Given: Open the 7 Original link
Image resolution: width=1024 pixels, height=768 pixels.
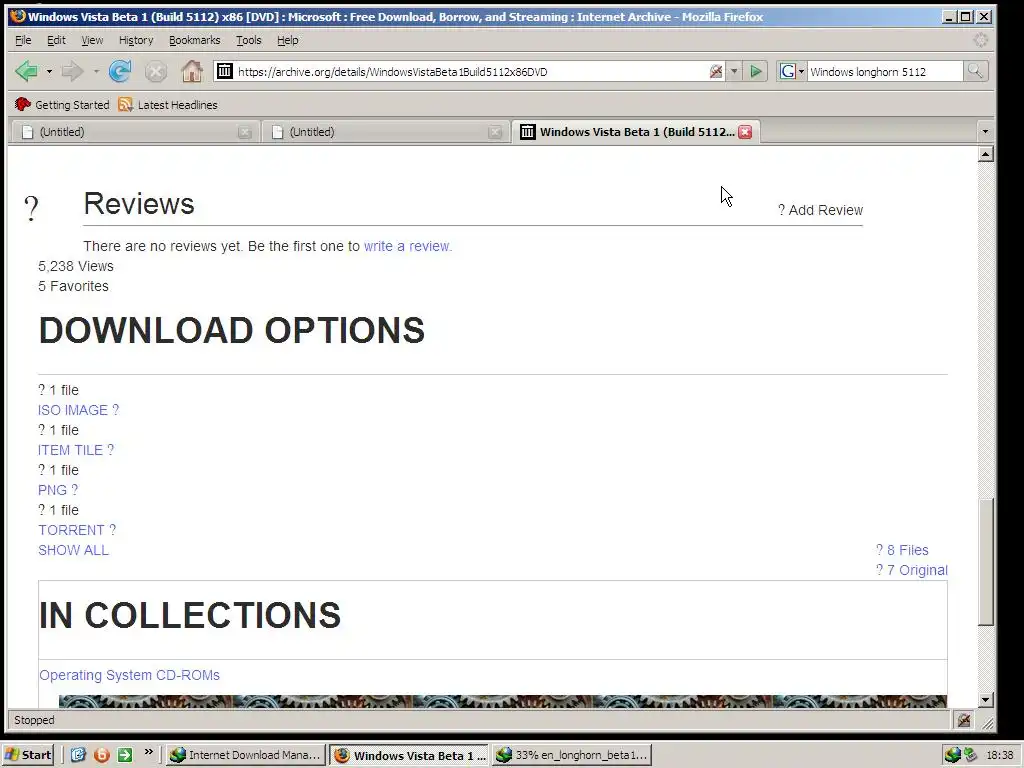Looking at the screenshot, I should [x=912, y=570].
